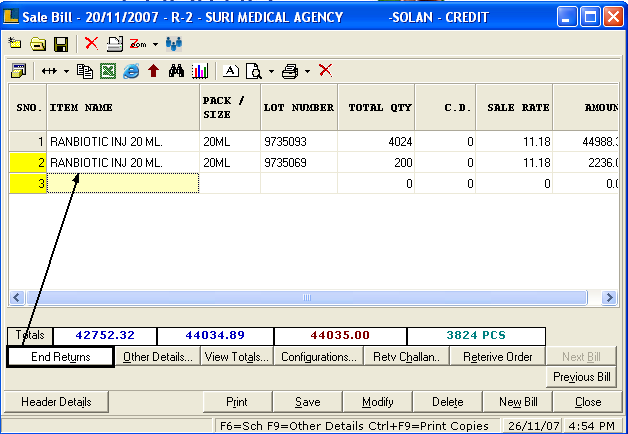This screenshot has width=628, height=434.
Task: Open the grid printer dropdown arrow
Action: pyautogui.click(x=307, y=72)
